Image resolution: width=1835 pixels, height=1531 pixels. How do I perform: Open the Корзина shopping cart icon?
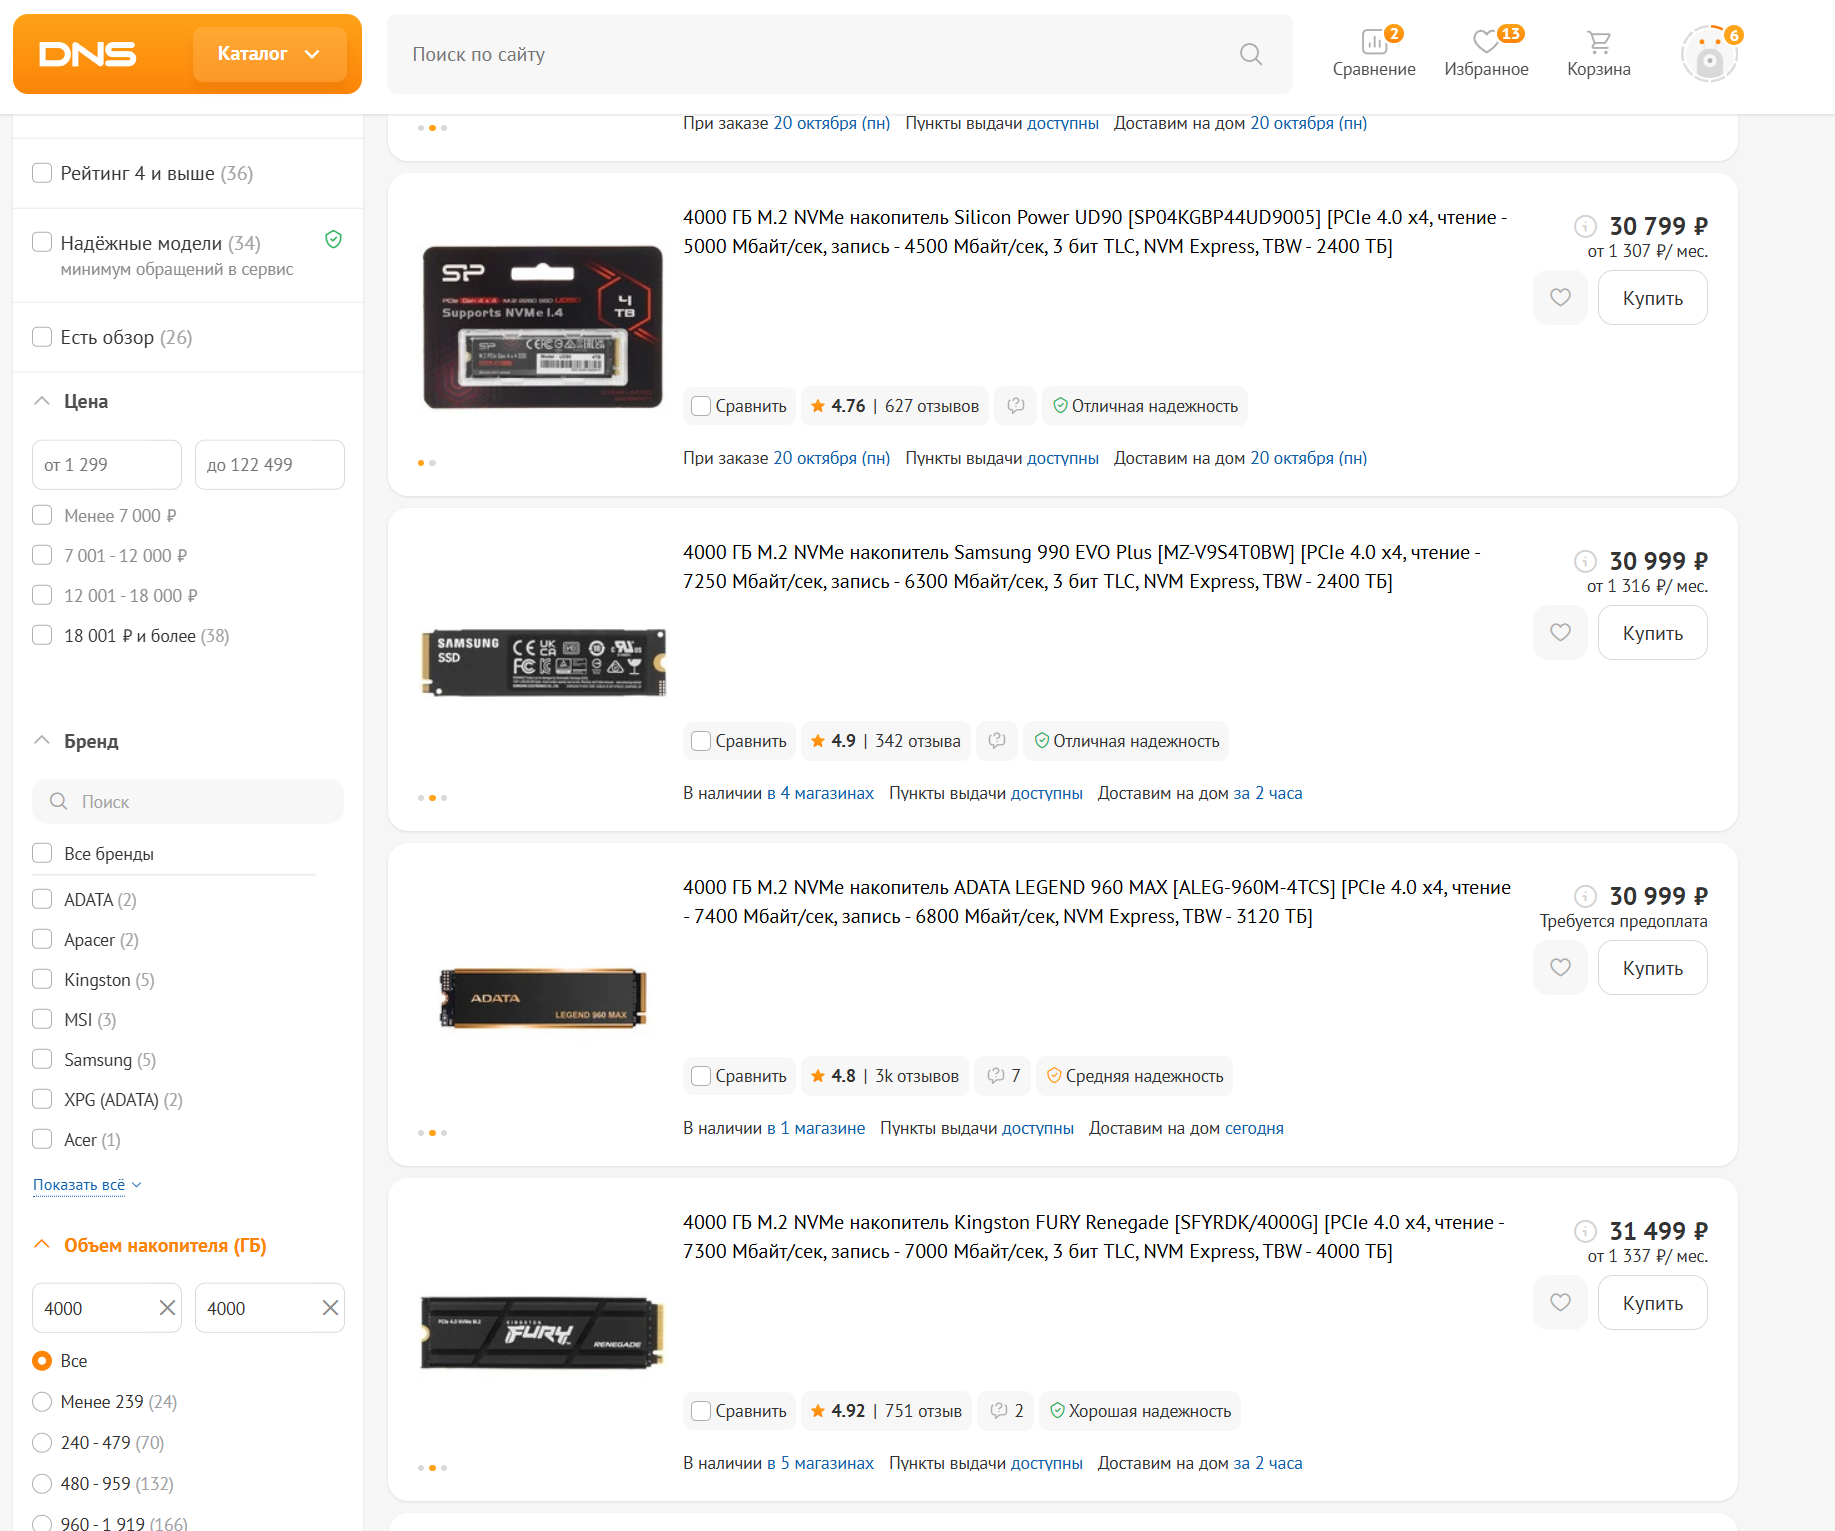coord(1599,54)
